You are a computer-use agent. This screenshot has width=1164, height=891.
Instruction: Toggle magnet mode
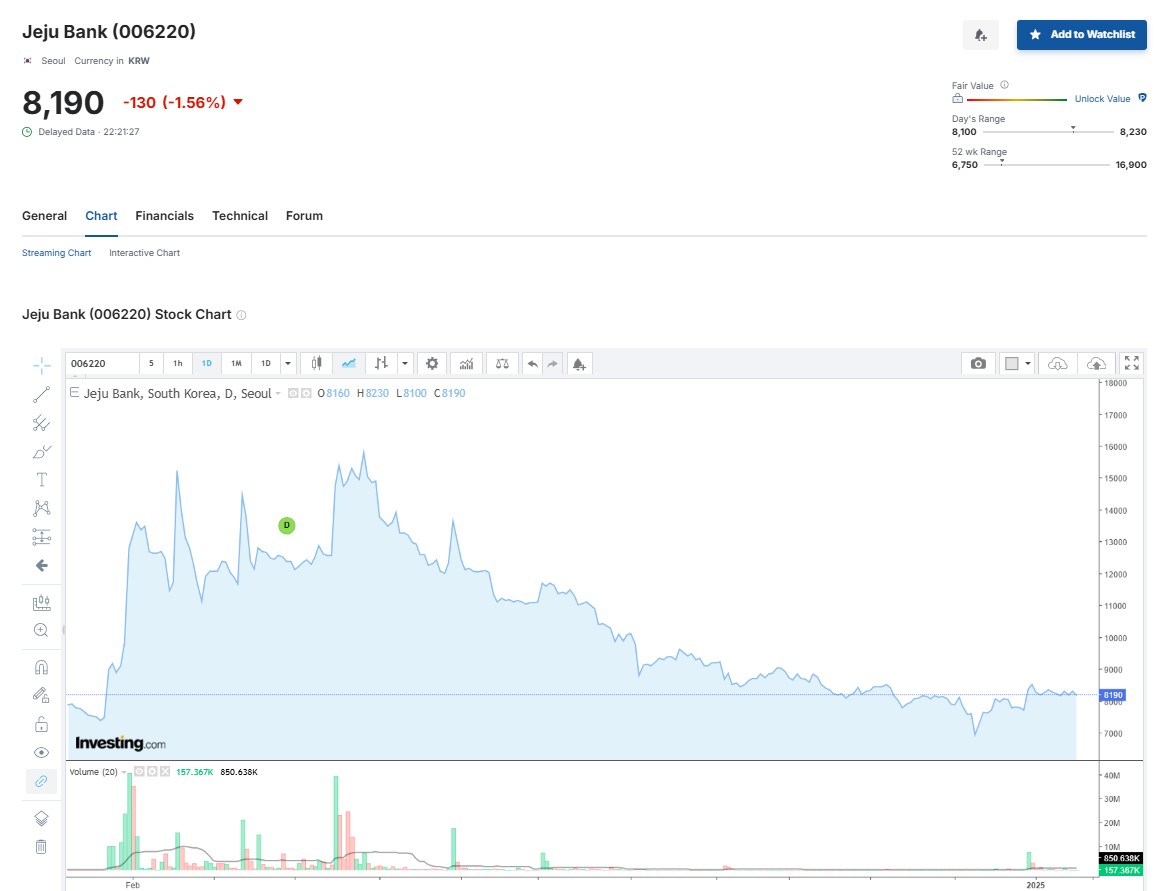coord(42,667)
